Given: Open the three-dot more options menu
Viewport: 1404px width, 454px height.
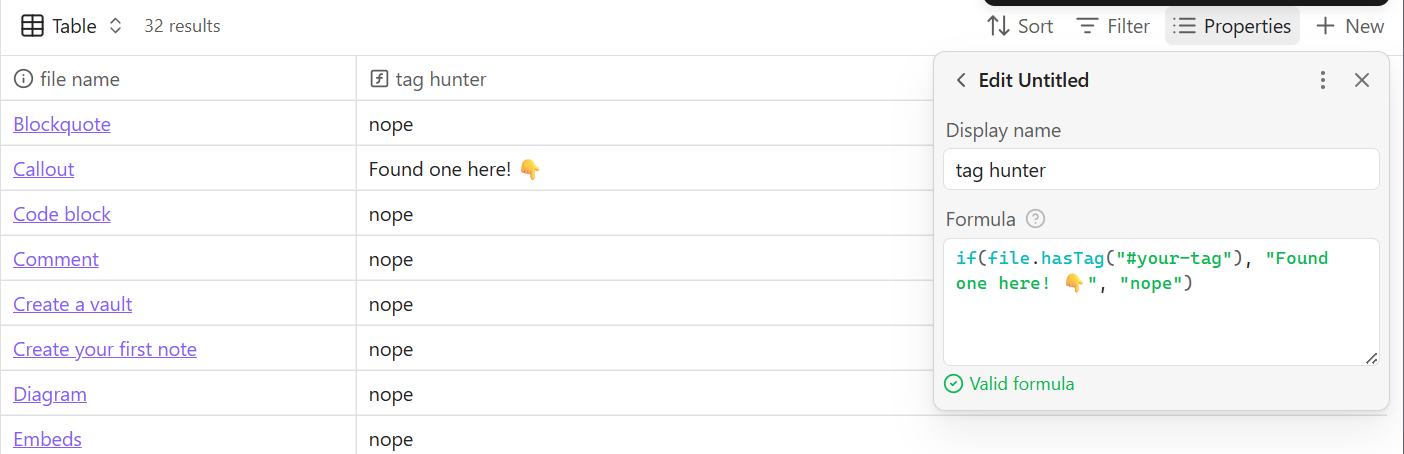Looking at the screenshot, I should [x=1323, y=80].
